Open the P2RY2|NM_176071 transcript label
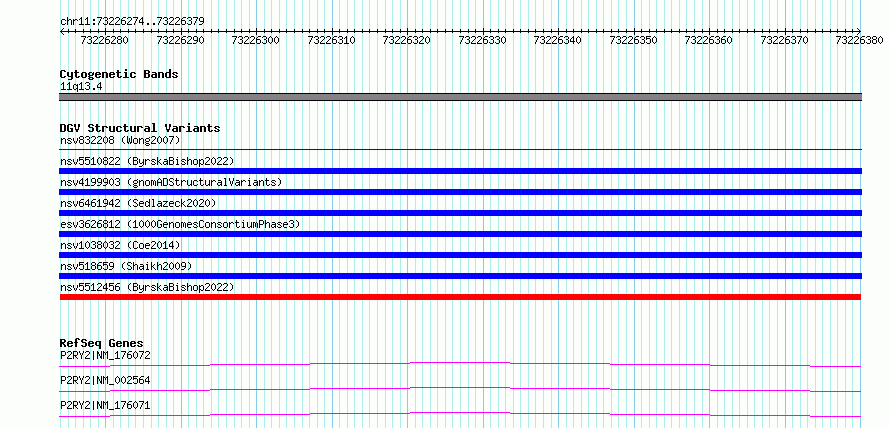890x428 pixels. 105,405
